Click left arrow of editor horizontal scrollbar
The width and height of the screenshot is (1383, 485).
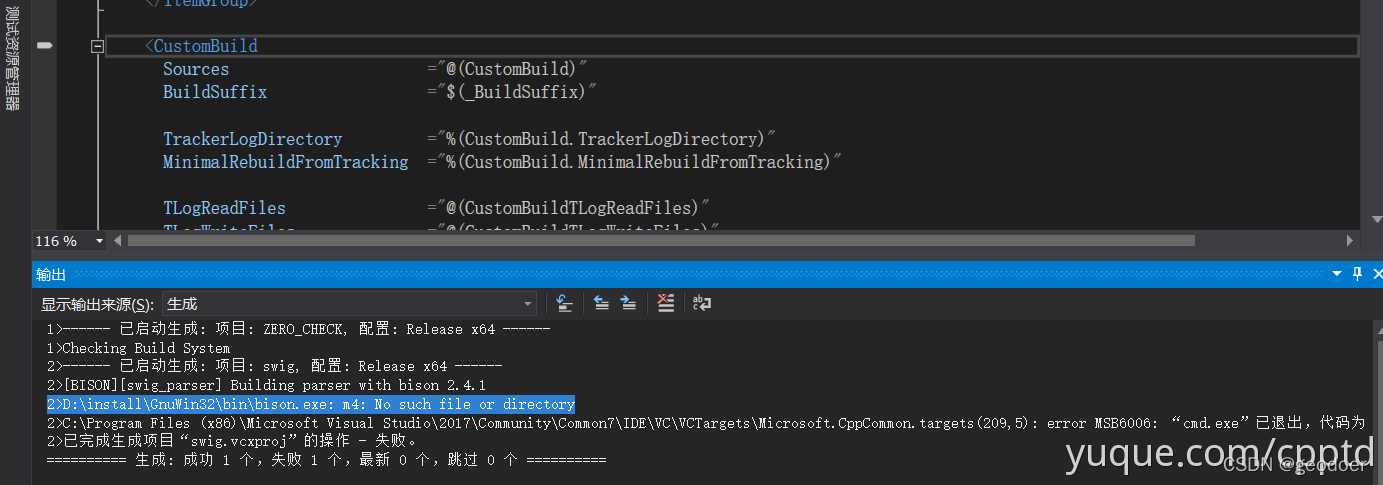tap(118, 241)
